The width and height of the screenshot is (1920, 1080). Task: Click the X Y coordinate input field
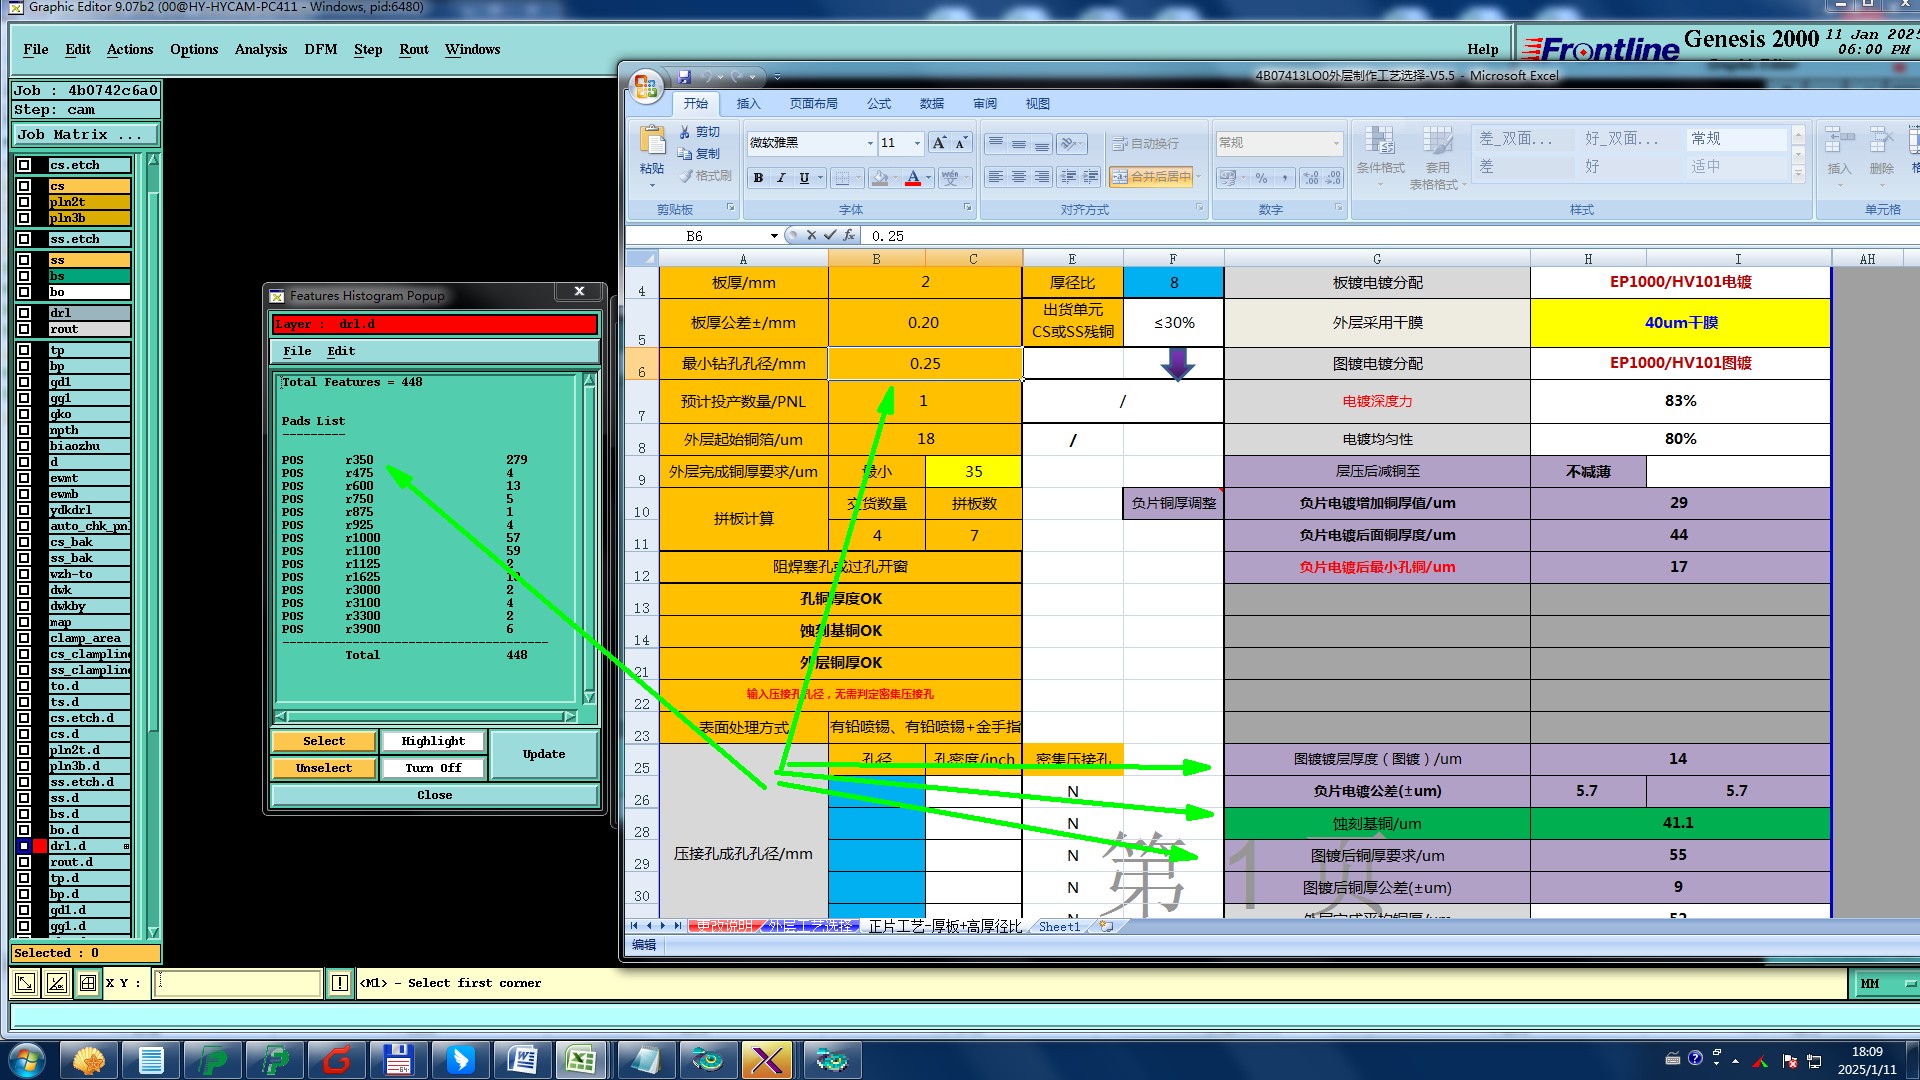pos(239,983)
